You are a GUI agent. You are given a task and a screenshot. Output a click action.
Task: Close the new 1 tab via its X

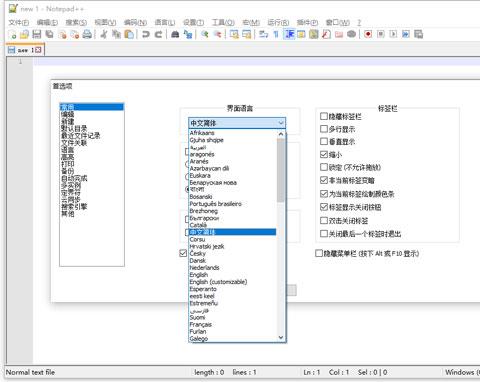[38, 50]
